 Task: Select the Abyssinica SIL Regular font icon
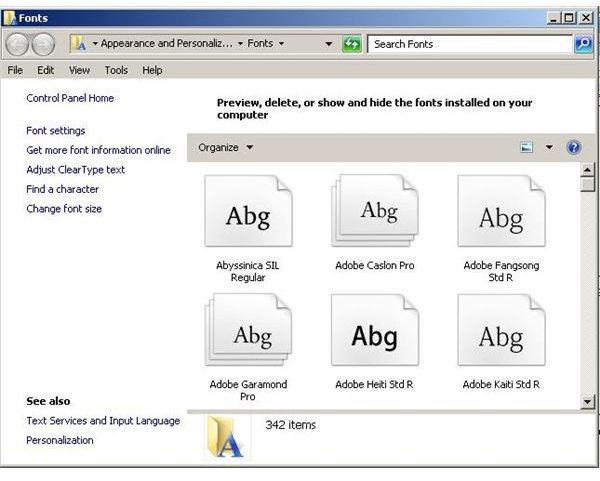248,211
